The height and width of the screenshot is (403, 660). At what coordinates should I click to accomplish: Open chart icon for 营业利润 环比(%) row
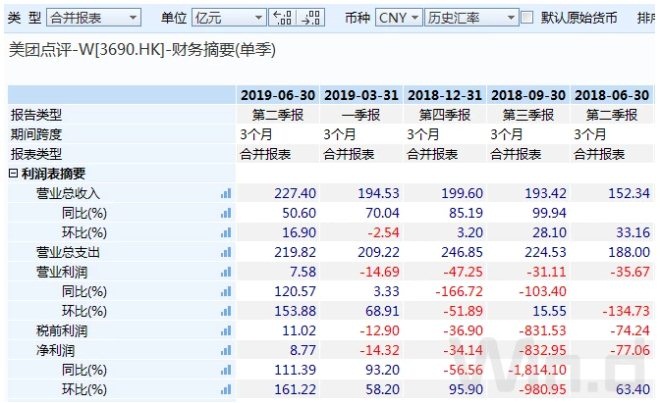pyautogui.click(x=226, y=311)
